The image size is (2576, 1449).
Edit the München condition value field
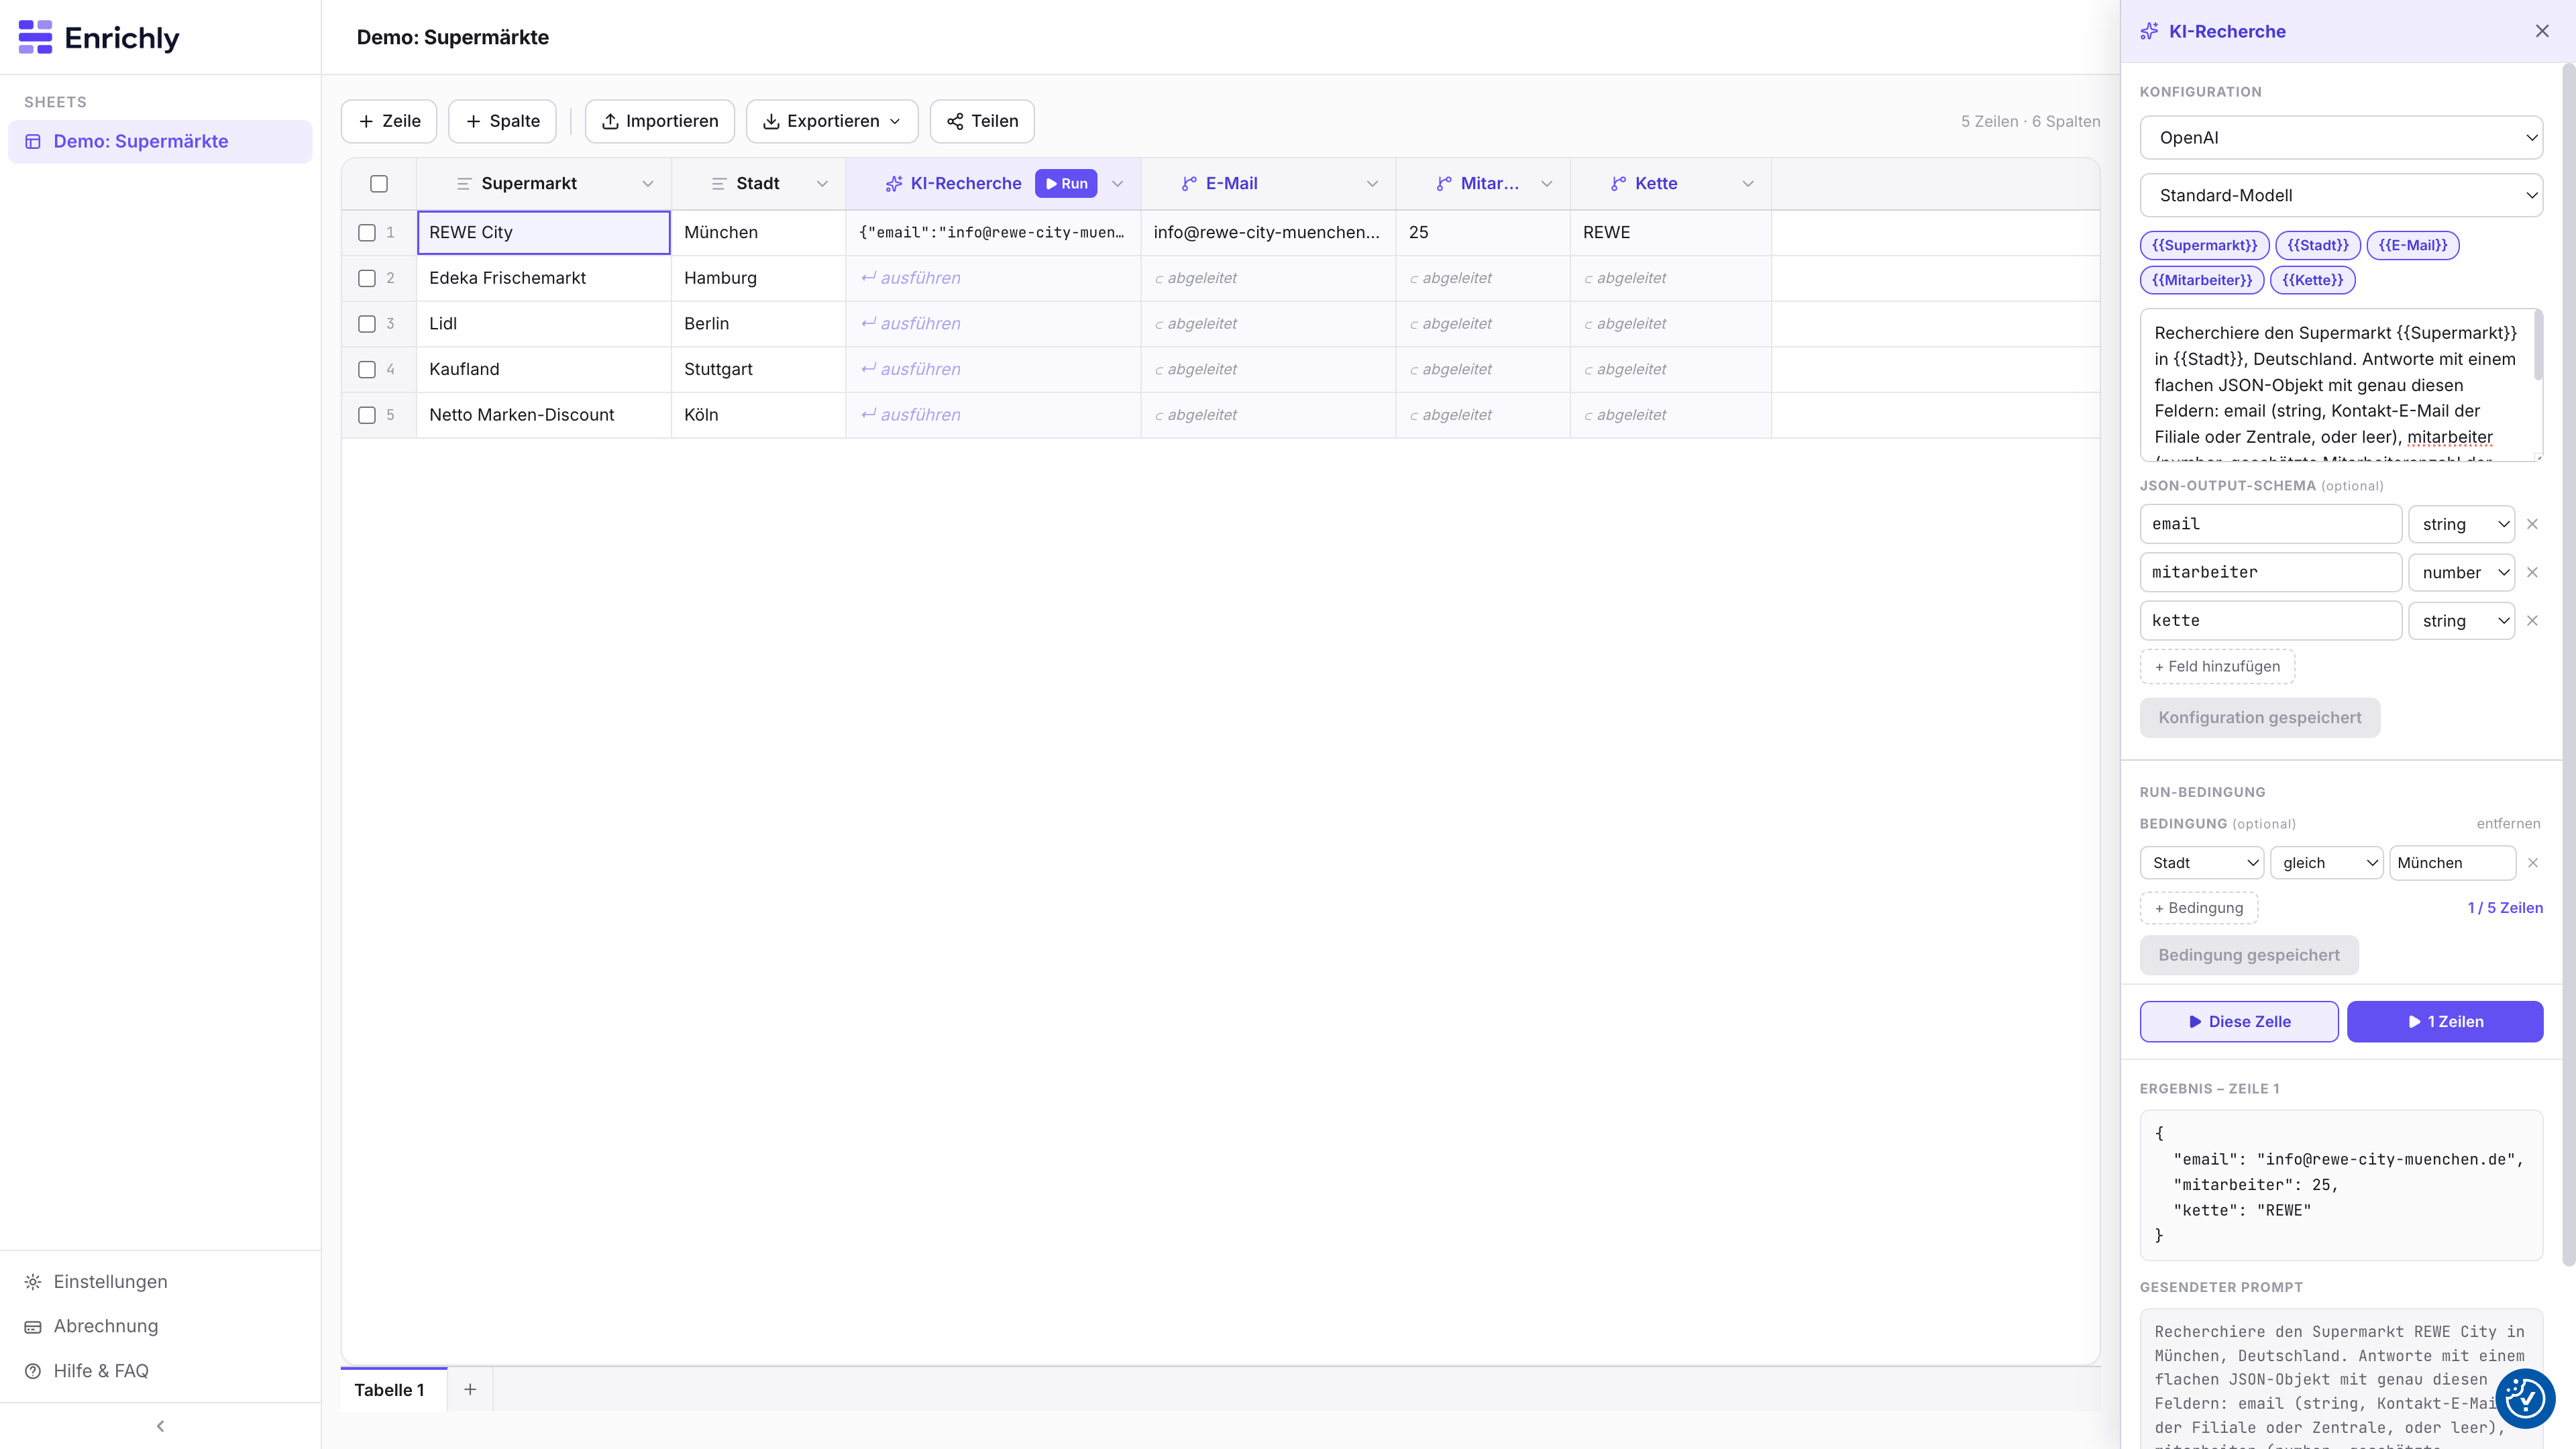tap(2452, 863)
